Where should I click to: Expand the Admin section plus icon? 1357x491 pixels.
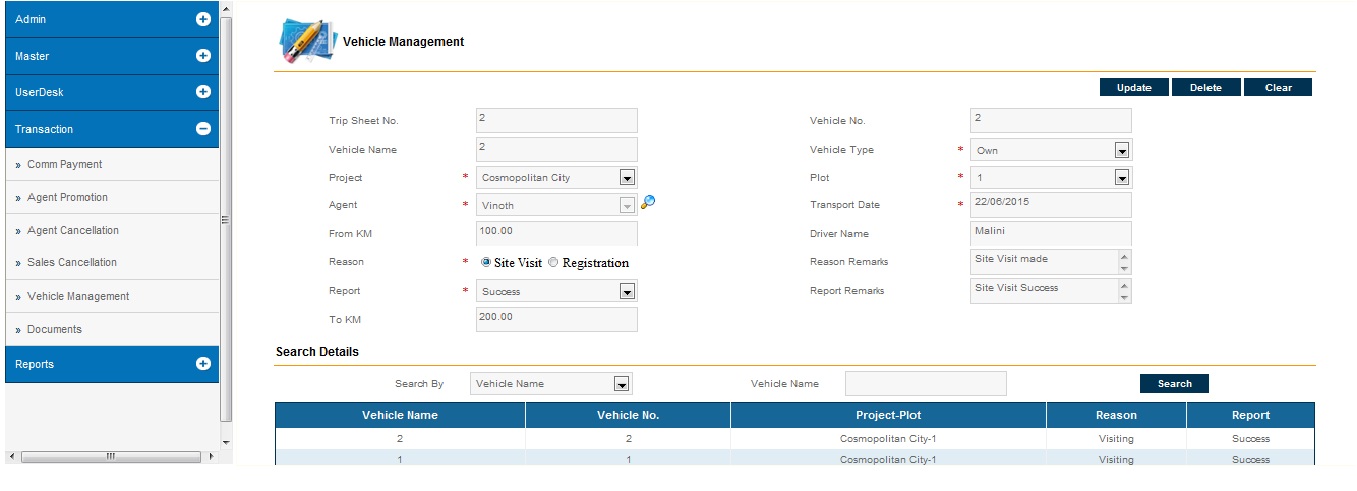(x=203, y=19)
